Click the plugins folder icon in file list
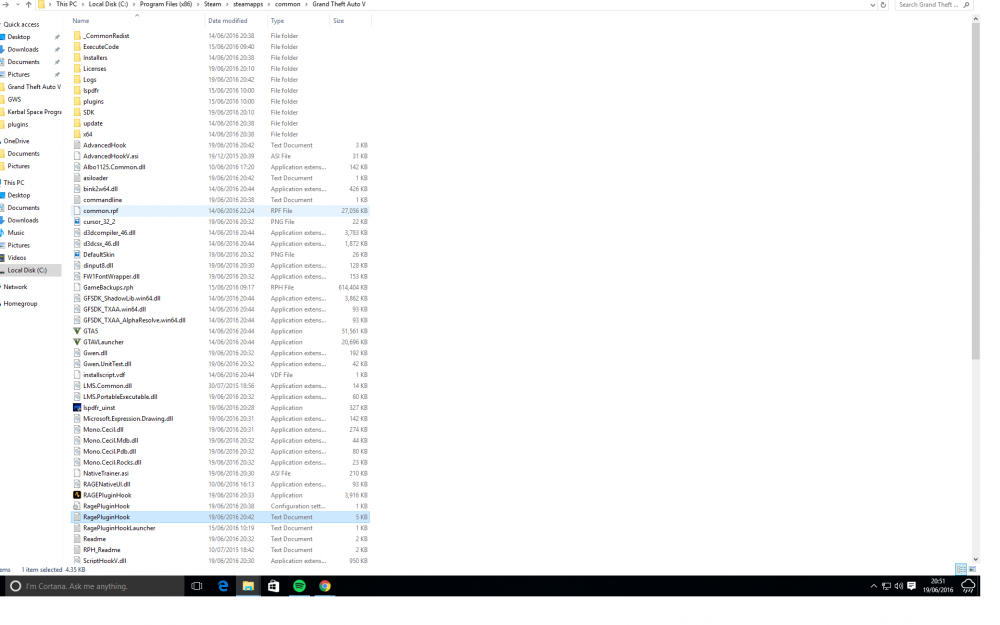 [x=77, y=101]
